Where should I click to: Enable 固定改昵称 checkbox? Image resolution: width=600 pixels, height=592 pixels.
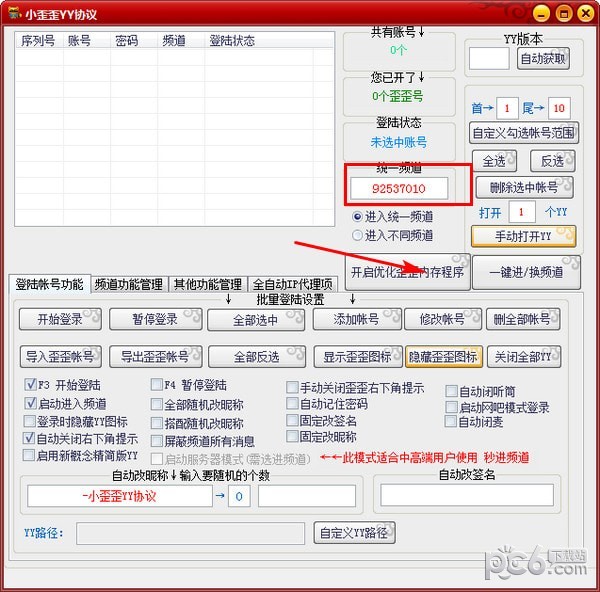click(x=322, y=437)
